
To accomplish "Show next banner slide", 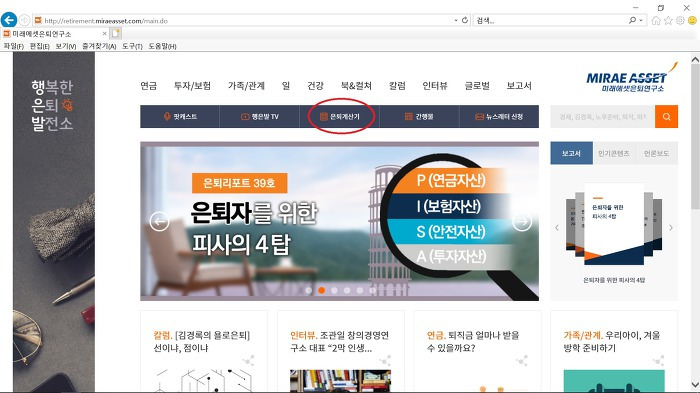I will [522, 222].
